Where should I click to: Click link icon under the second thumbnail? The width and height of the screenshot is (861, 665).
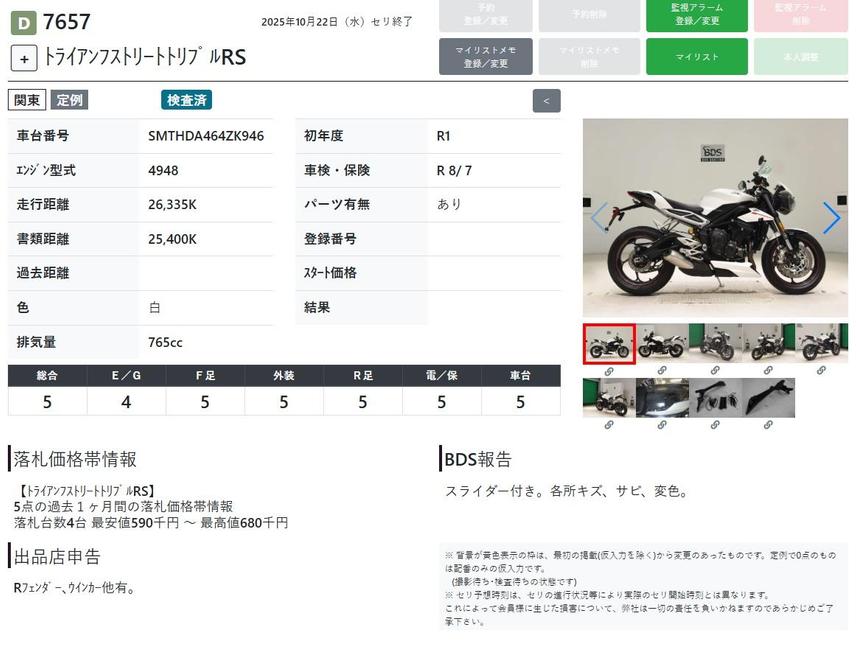[x=662, y=371]
